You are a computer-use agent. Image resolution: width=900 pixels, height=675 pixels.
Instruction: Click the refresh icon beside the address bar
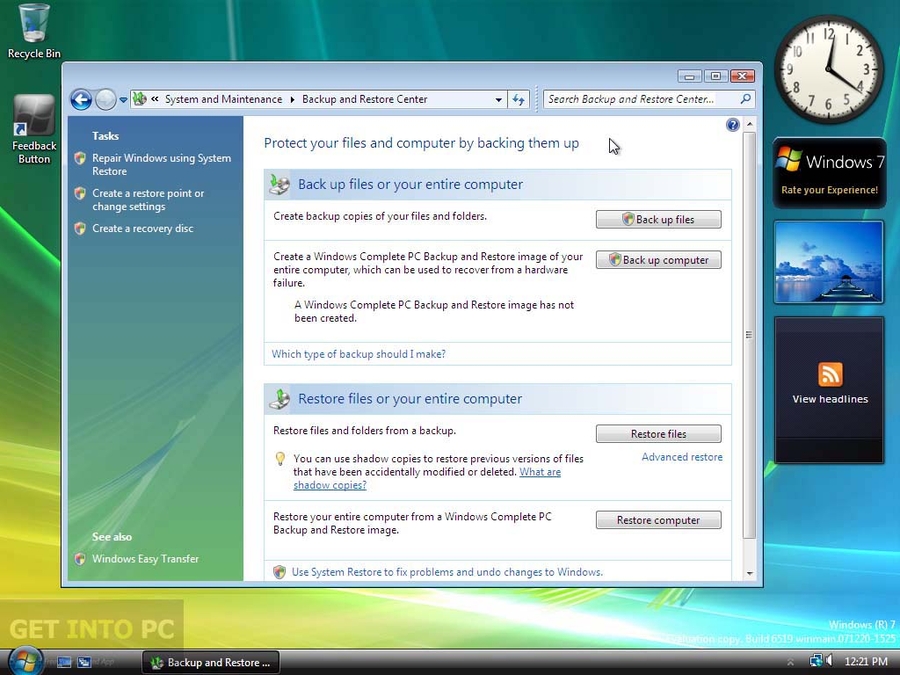click(x=518, y=100)
